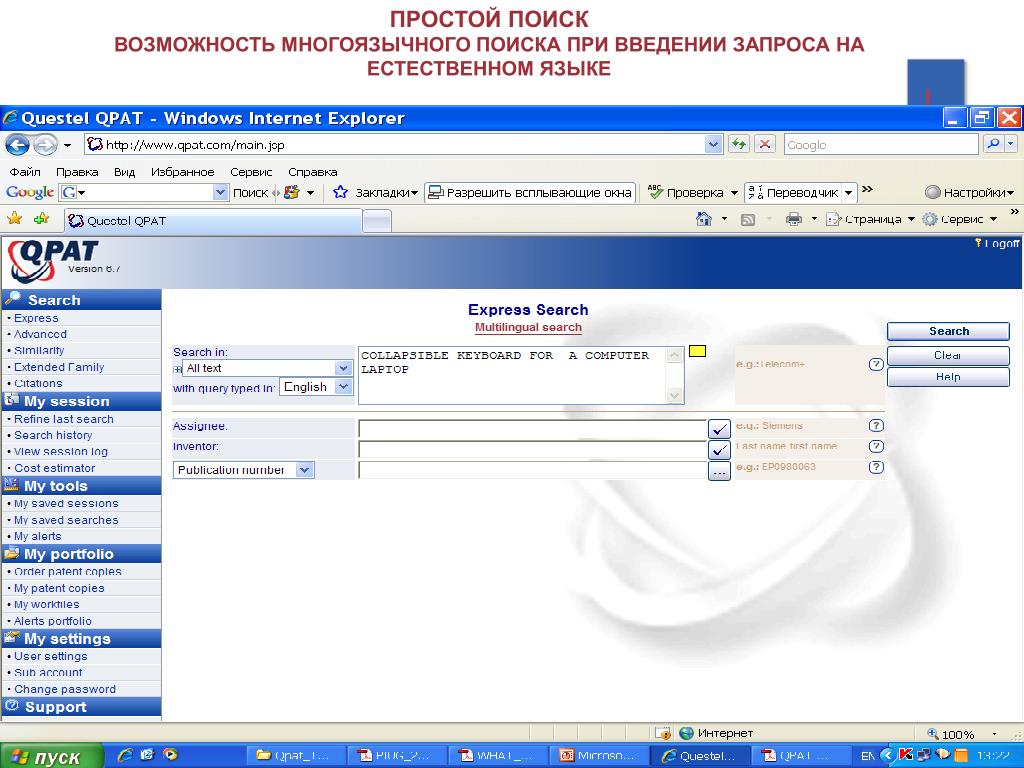1024x768 pixels.
Task: Open the Вид menu
Action: pos(124,172)
